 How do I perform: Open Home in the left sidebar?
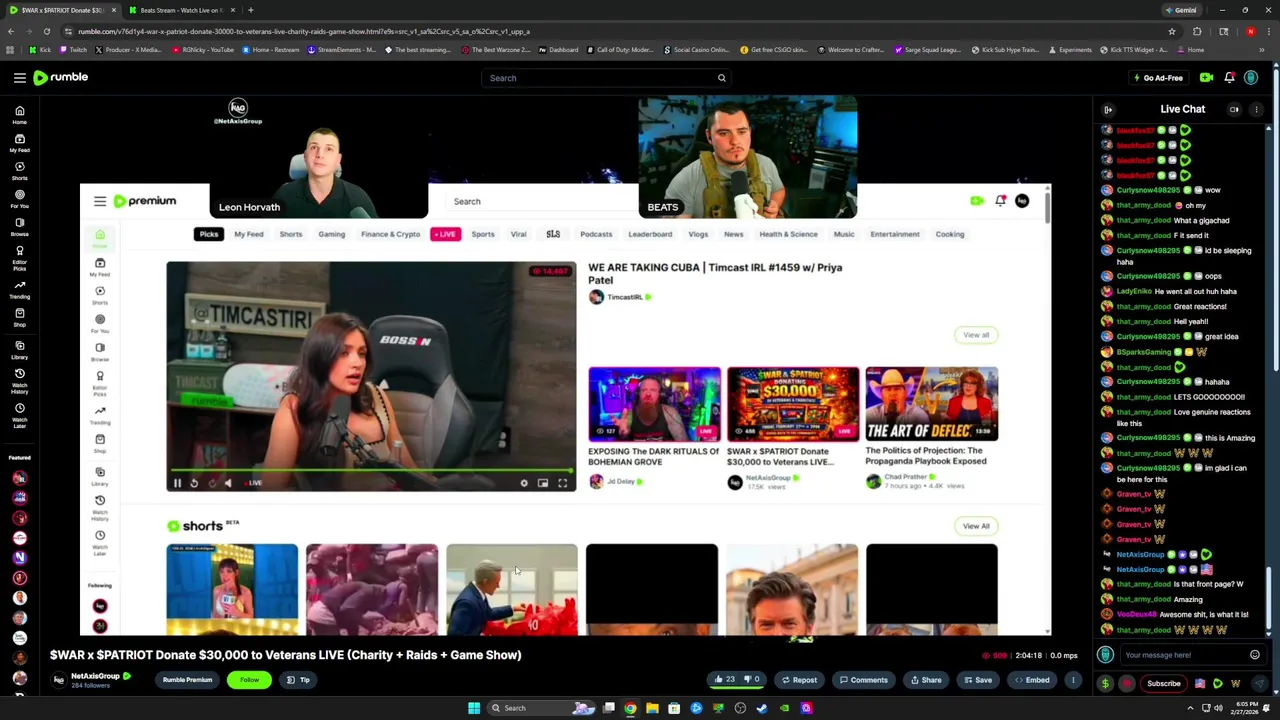click(x=19, y=115)
